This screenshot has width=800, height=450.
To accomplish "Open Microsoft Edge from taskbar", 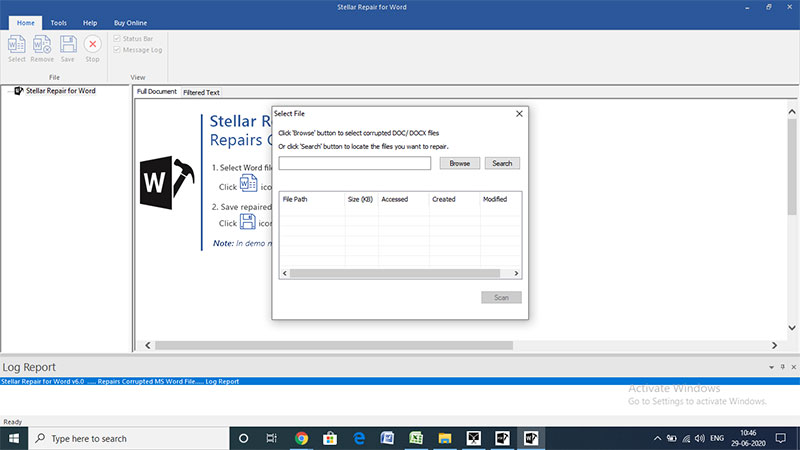I will point(359,438).
